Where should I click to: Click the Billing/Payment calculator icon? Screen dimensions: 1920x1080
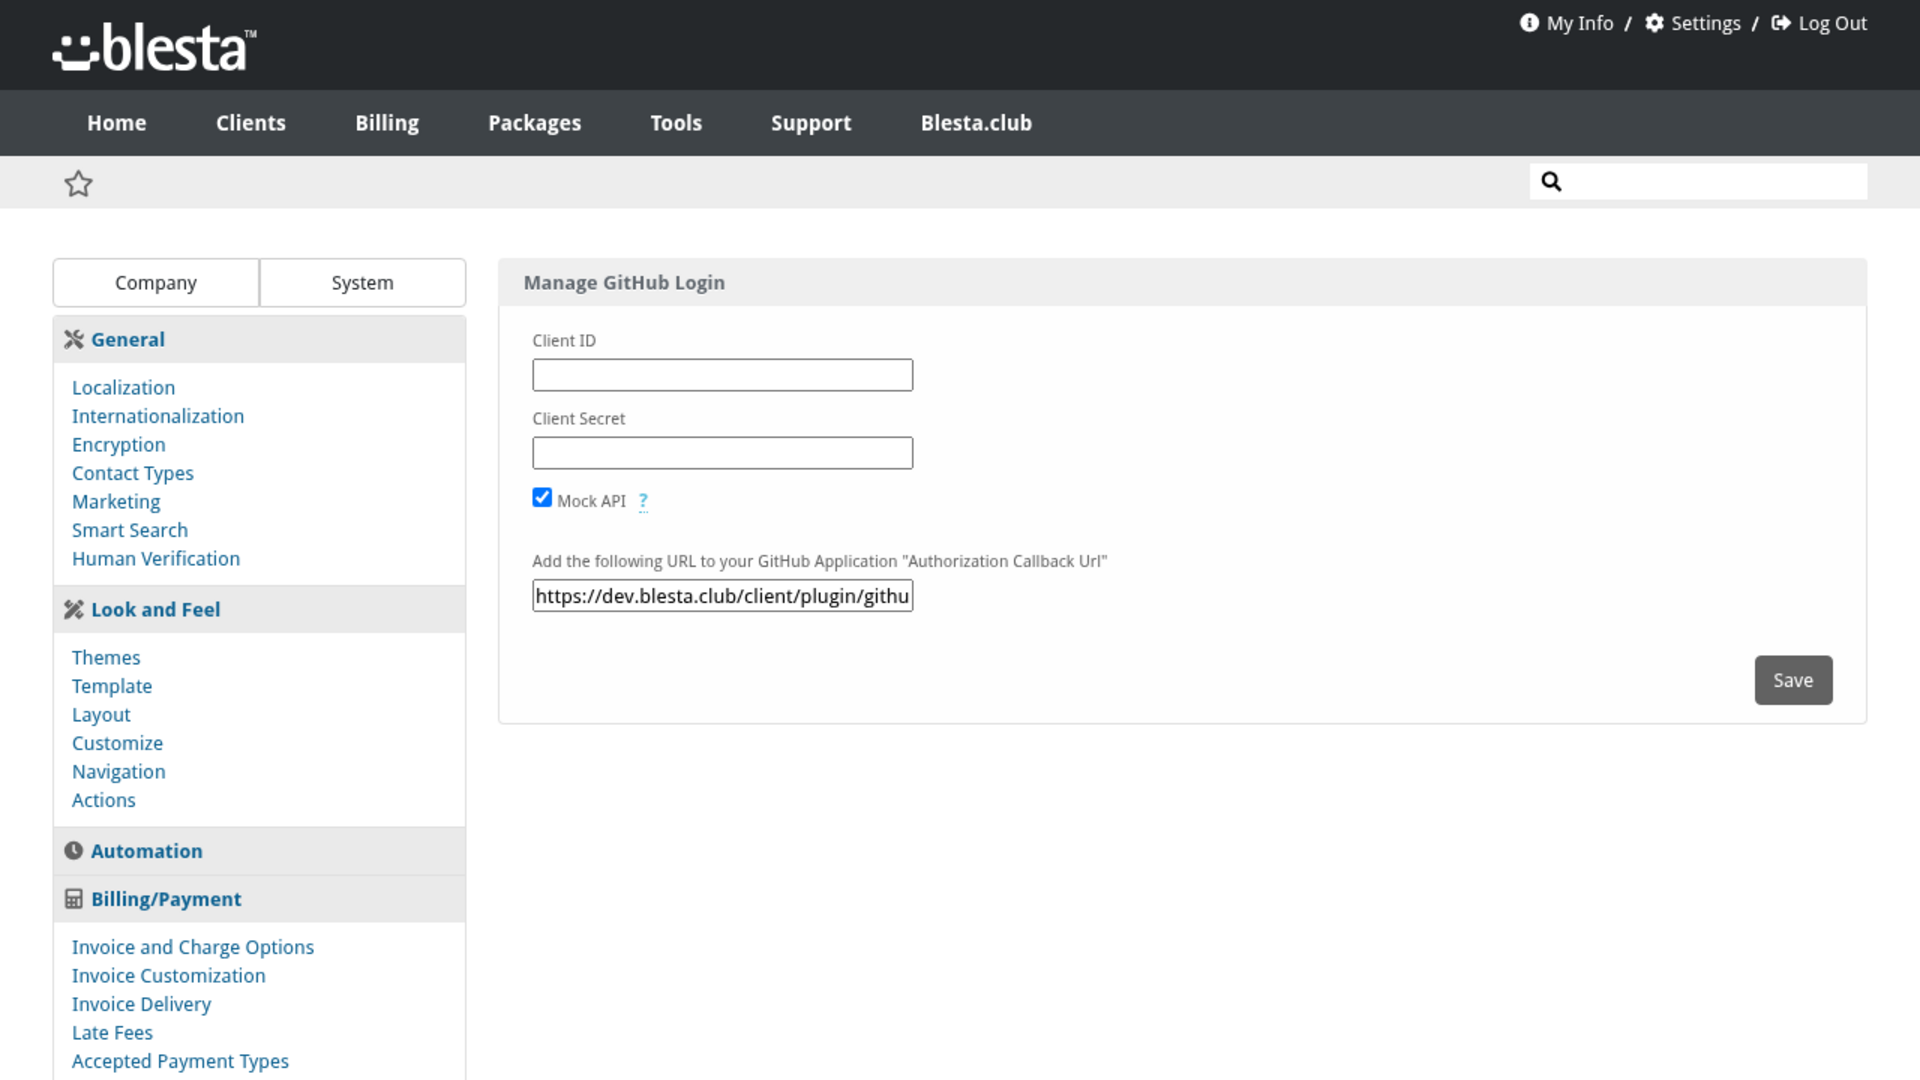(x=74, y=899)
